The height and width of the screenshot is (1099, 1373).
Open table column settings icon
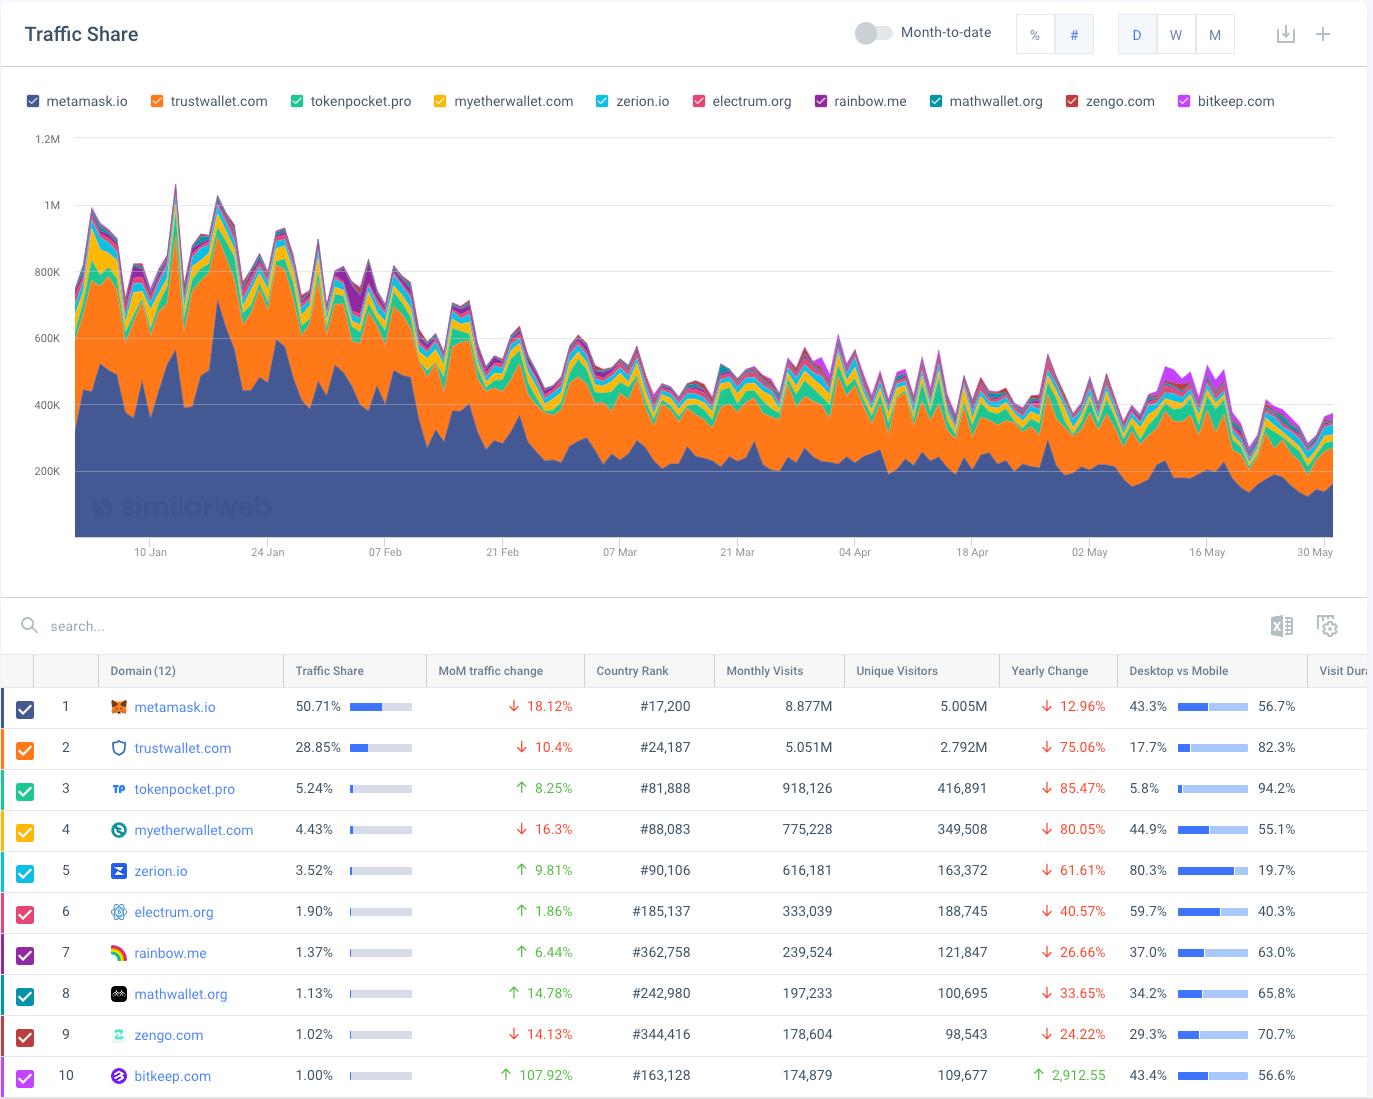[x=1327, y=626]
